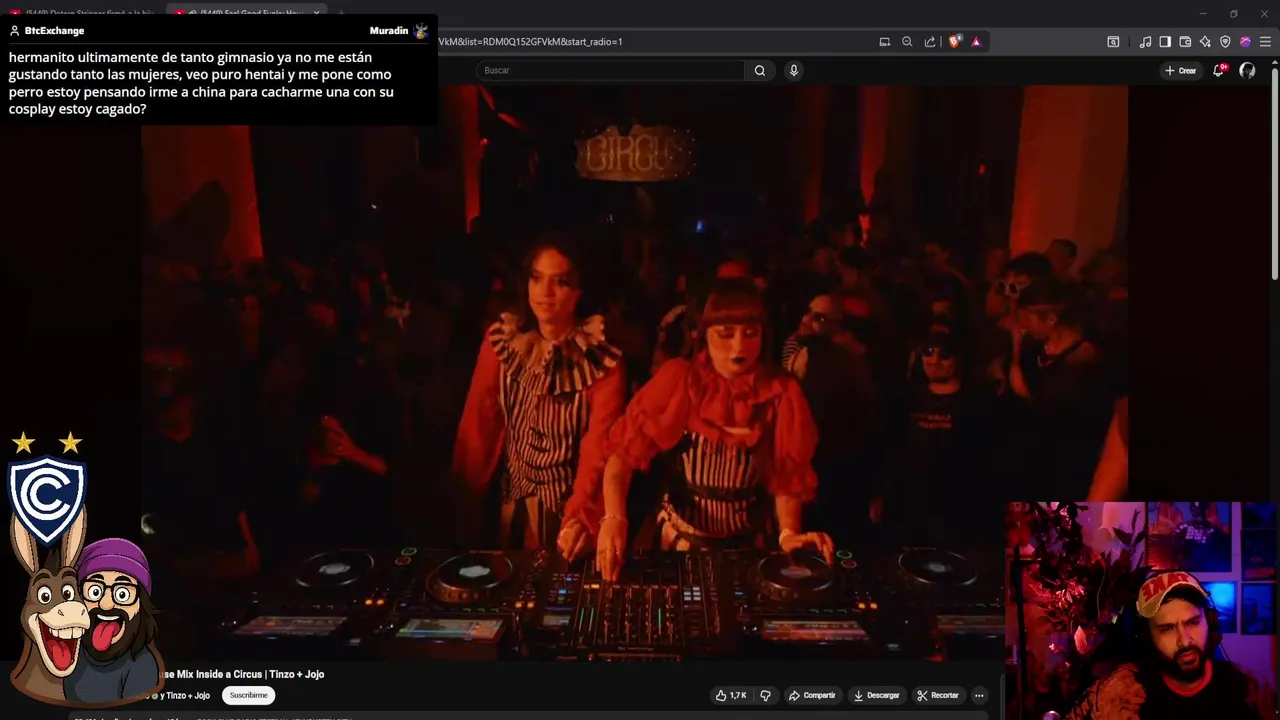Open the media control music note icon
The image size is (1280, 720).
(x=1145, y=42)
